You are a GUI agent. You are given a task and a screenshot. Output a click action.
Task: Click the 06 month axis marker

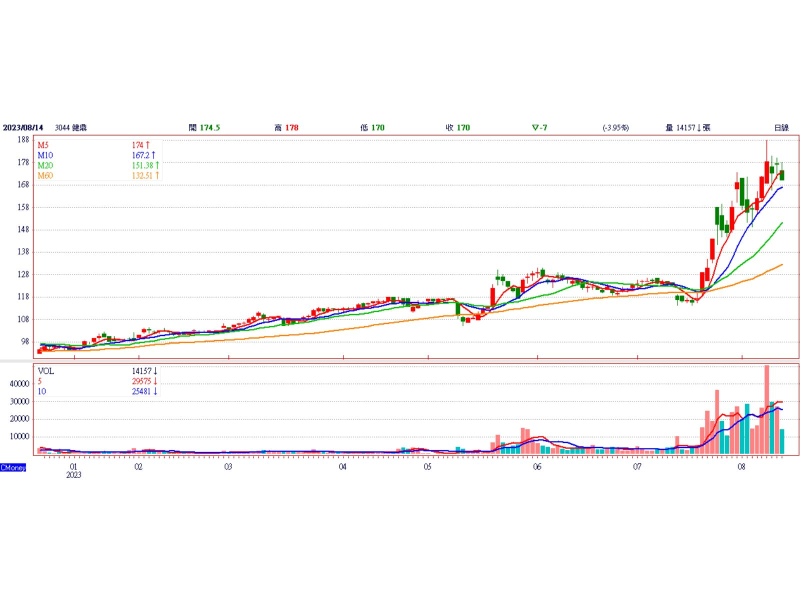537,467
